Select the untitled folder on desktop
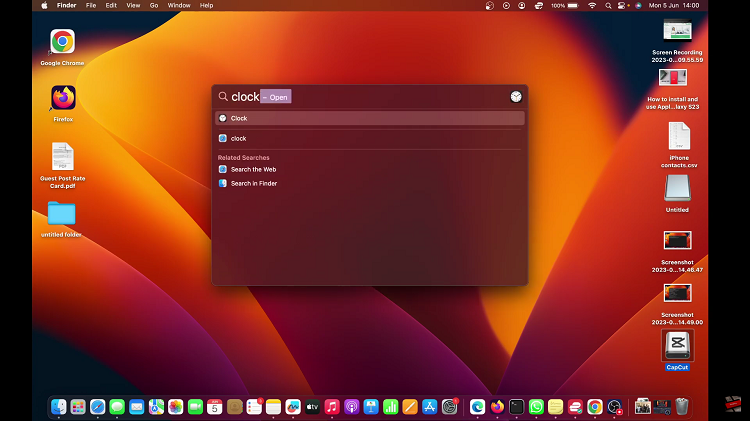Screen dimensions: 750x421 click(62, 213)
